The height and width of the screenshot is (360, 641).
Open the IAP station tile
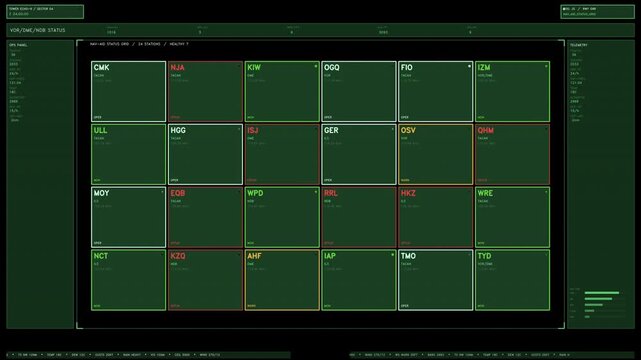[359, 280]
